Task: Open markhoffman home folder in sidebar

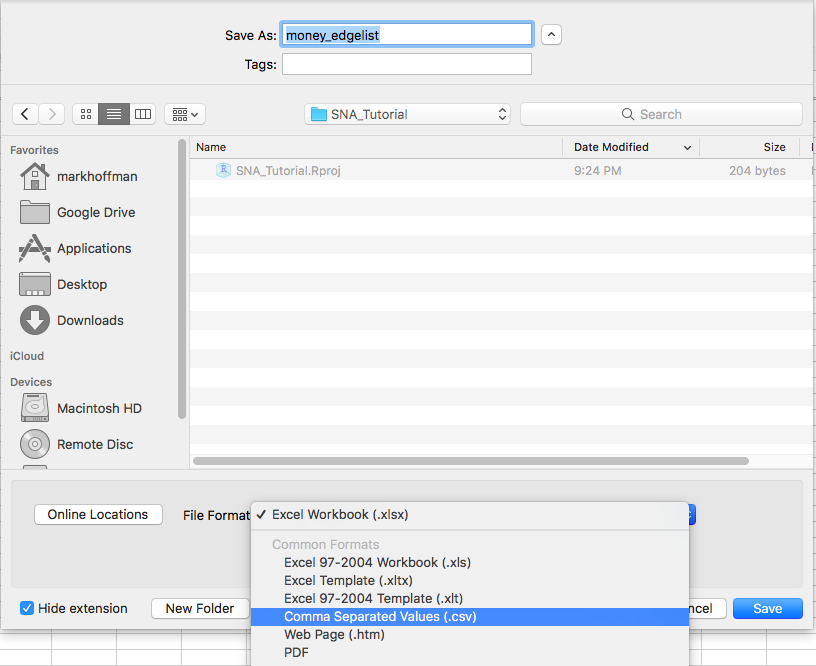Action: [97, 177]
